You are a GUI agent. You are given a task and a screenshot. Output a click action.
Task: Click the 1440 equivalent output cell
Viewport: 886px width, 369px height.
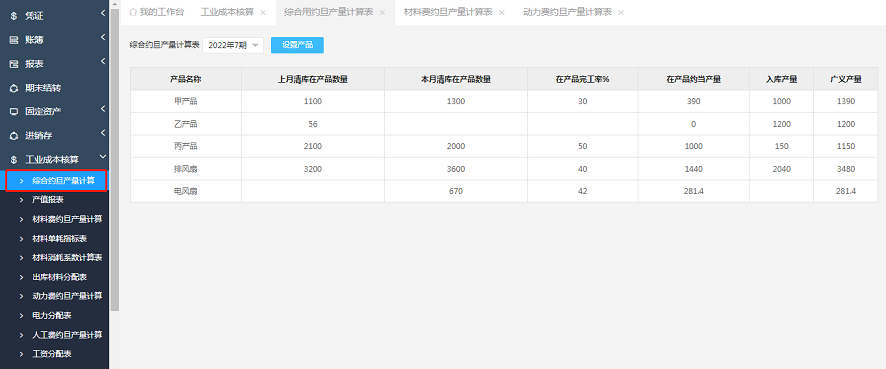(x=694, y=169)
